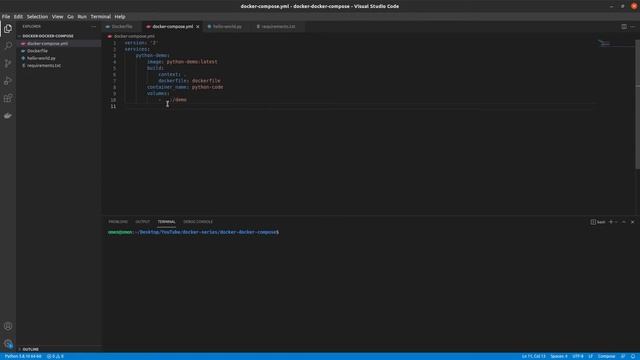Click the 'volumes:' line in editor
The width and height of the screenshot is (640, 360).
point(158,93)
